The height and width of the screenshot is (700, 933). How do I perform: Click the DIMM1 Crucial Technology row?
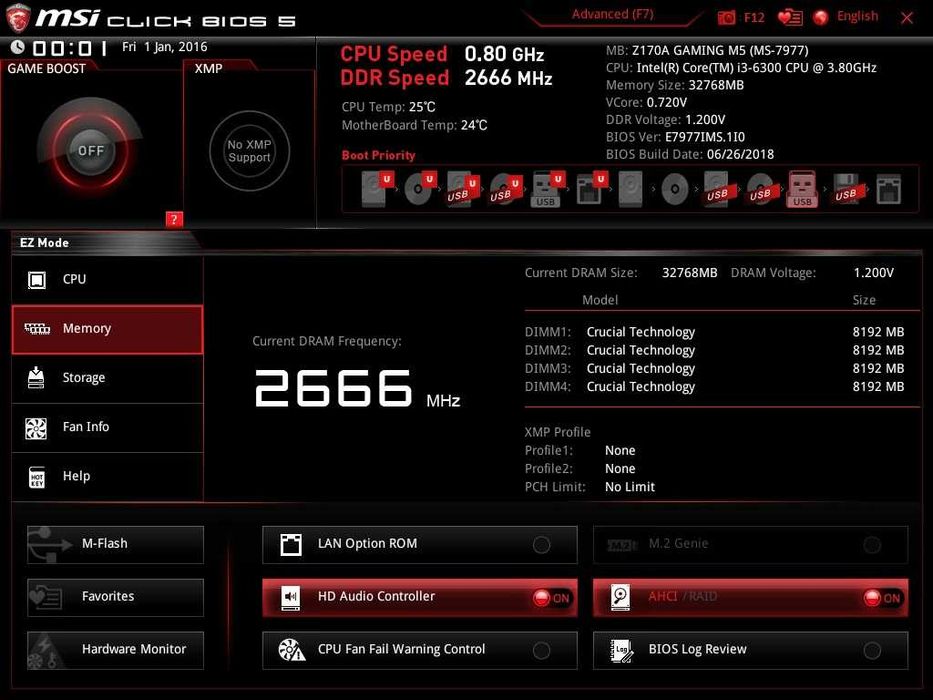(715, 332)
